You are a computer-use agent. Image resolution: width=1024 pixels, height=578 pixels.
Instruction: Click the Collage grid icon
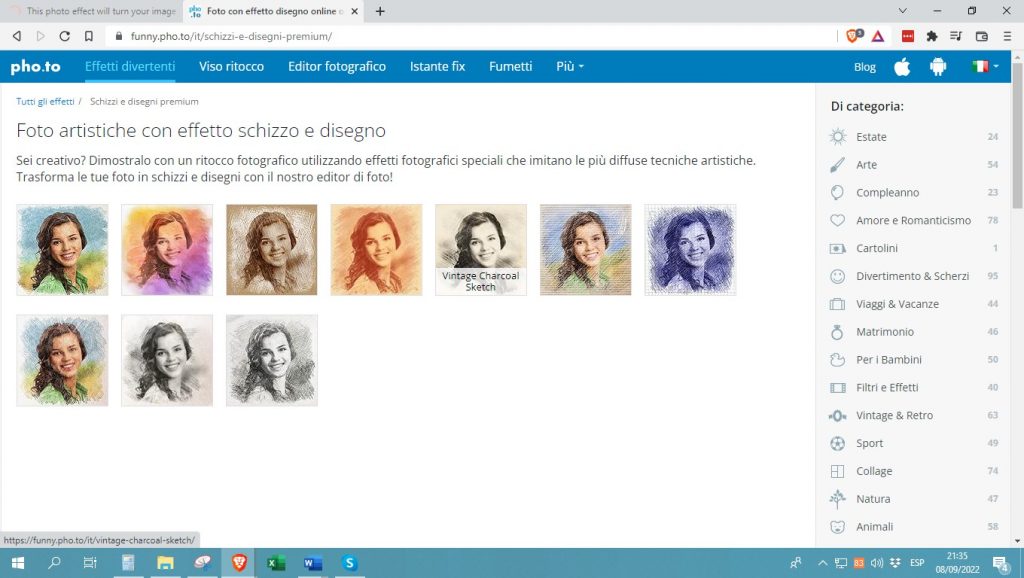click(836, 471)
